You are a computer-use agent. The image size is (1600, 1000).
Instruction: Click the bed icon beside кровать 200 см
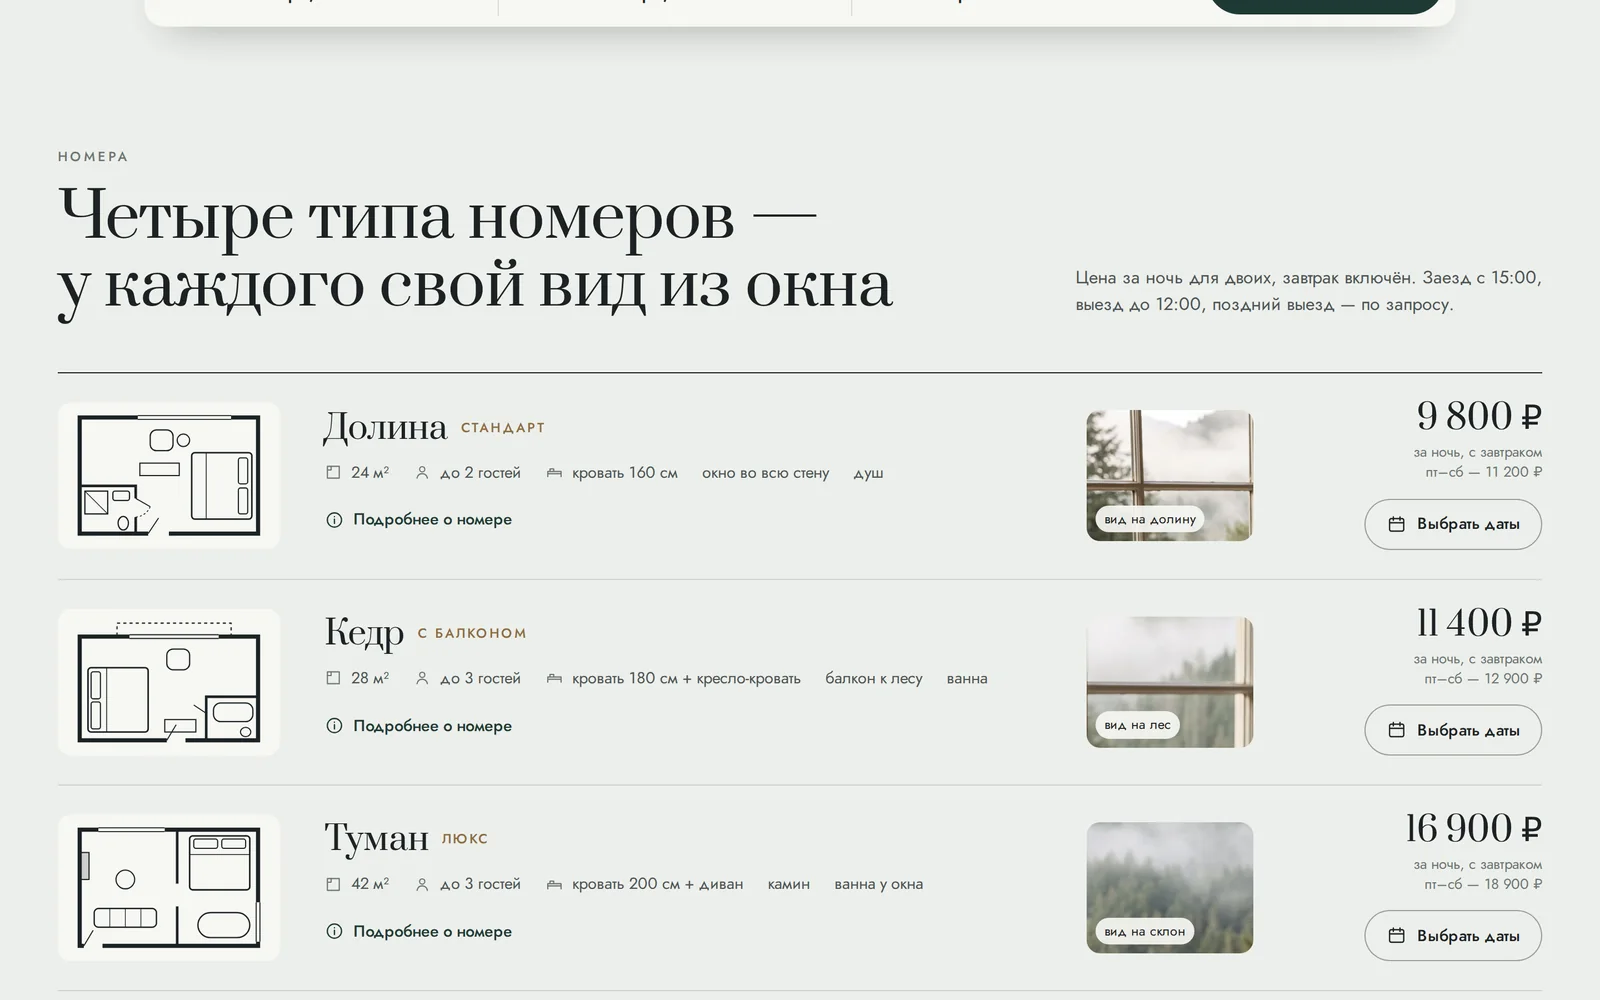point(554,884)
